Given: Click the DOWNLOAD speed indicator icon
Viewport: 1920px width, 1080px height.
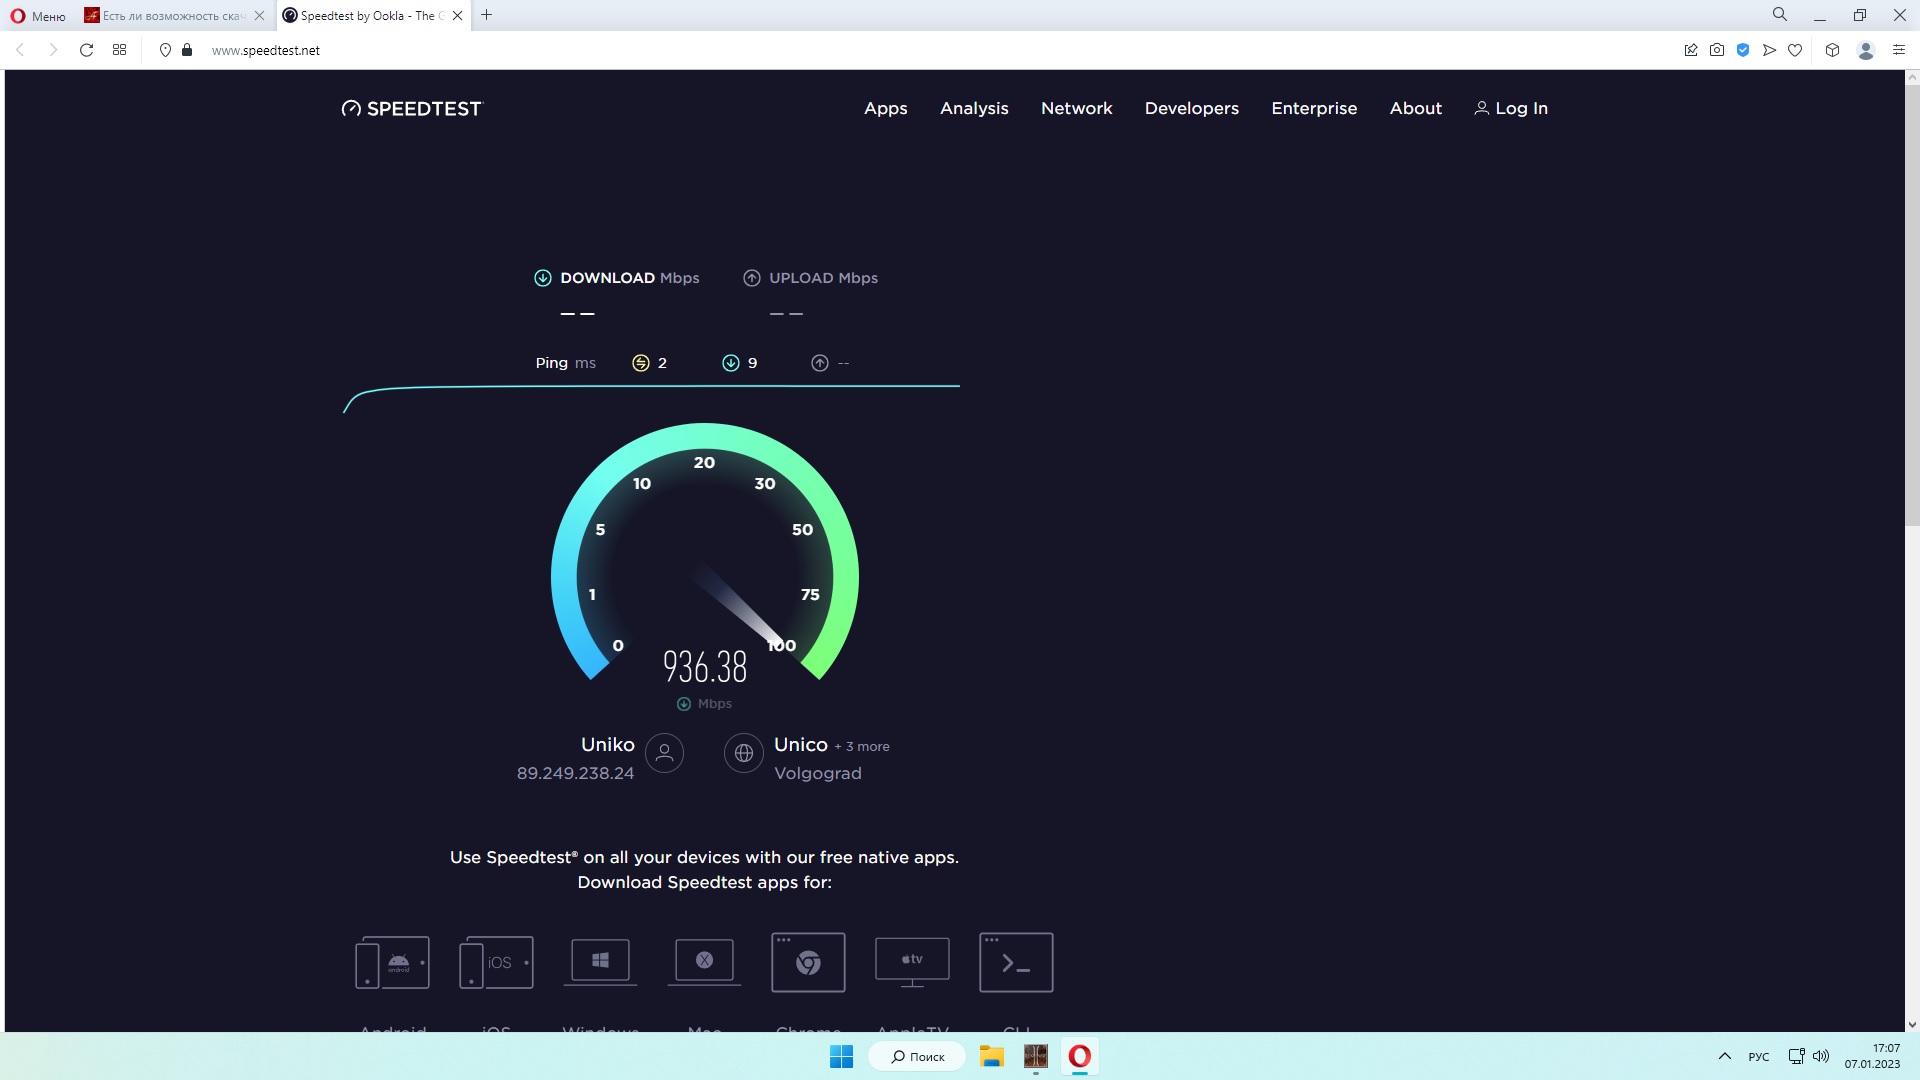Looking at the screenshot, I should point(542,277).
